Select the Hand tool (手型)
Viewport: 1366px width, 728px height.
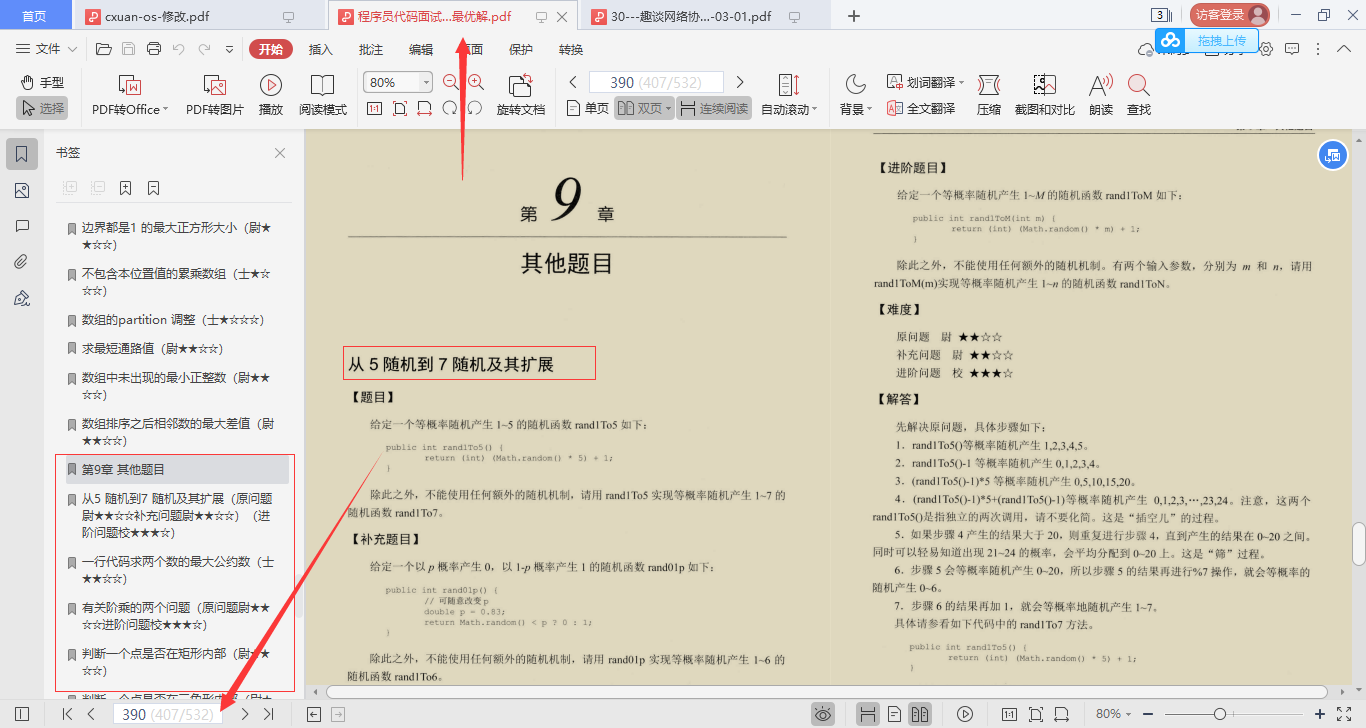(42, 82)
